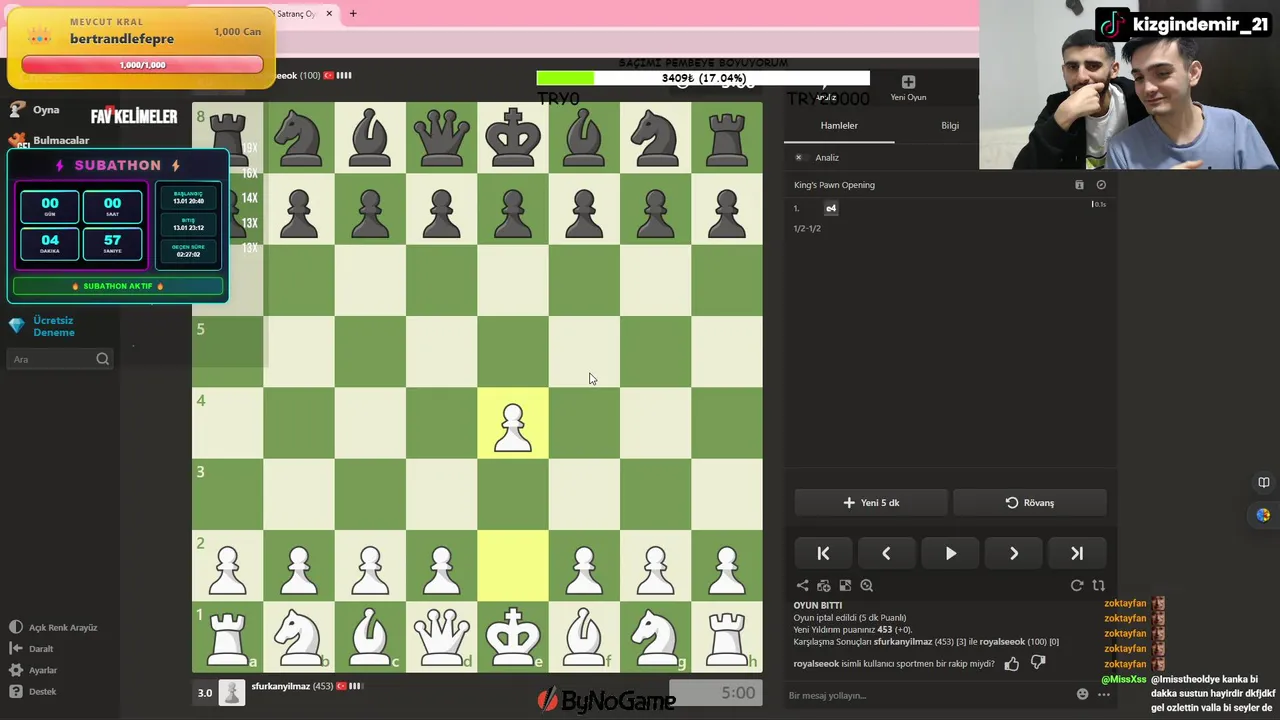This screenshot has height=720, width=1280.
Task: Give thumbs down for opponent royalseeok
Action: click(x=1038, y=663)
